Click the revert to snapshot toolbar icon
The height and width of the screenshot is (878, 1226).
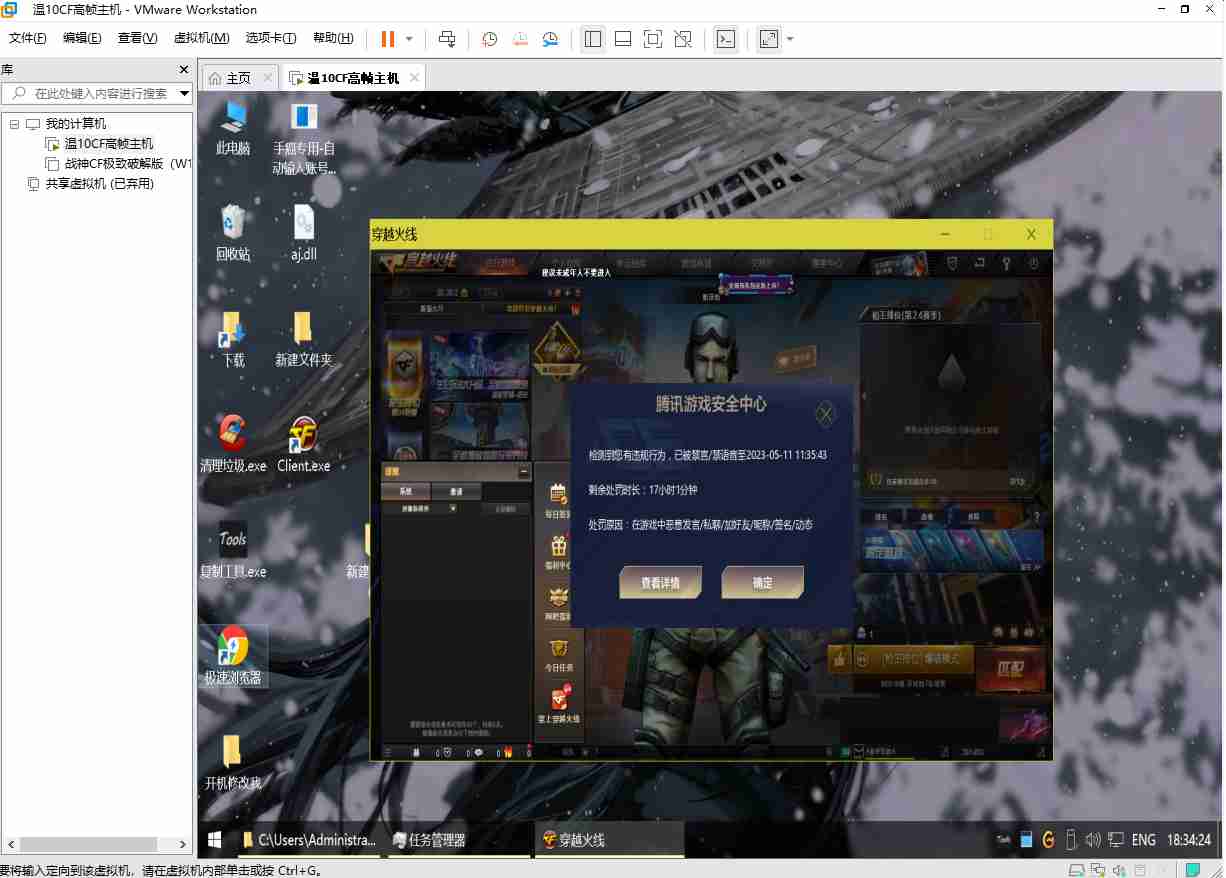520,39
